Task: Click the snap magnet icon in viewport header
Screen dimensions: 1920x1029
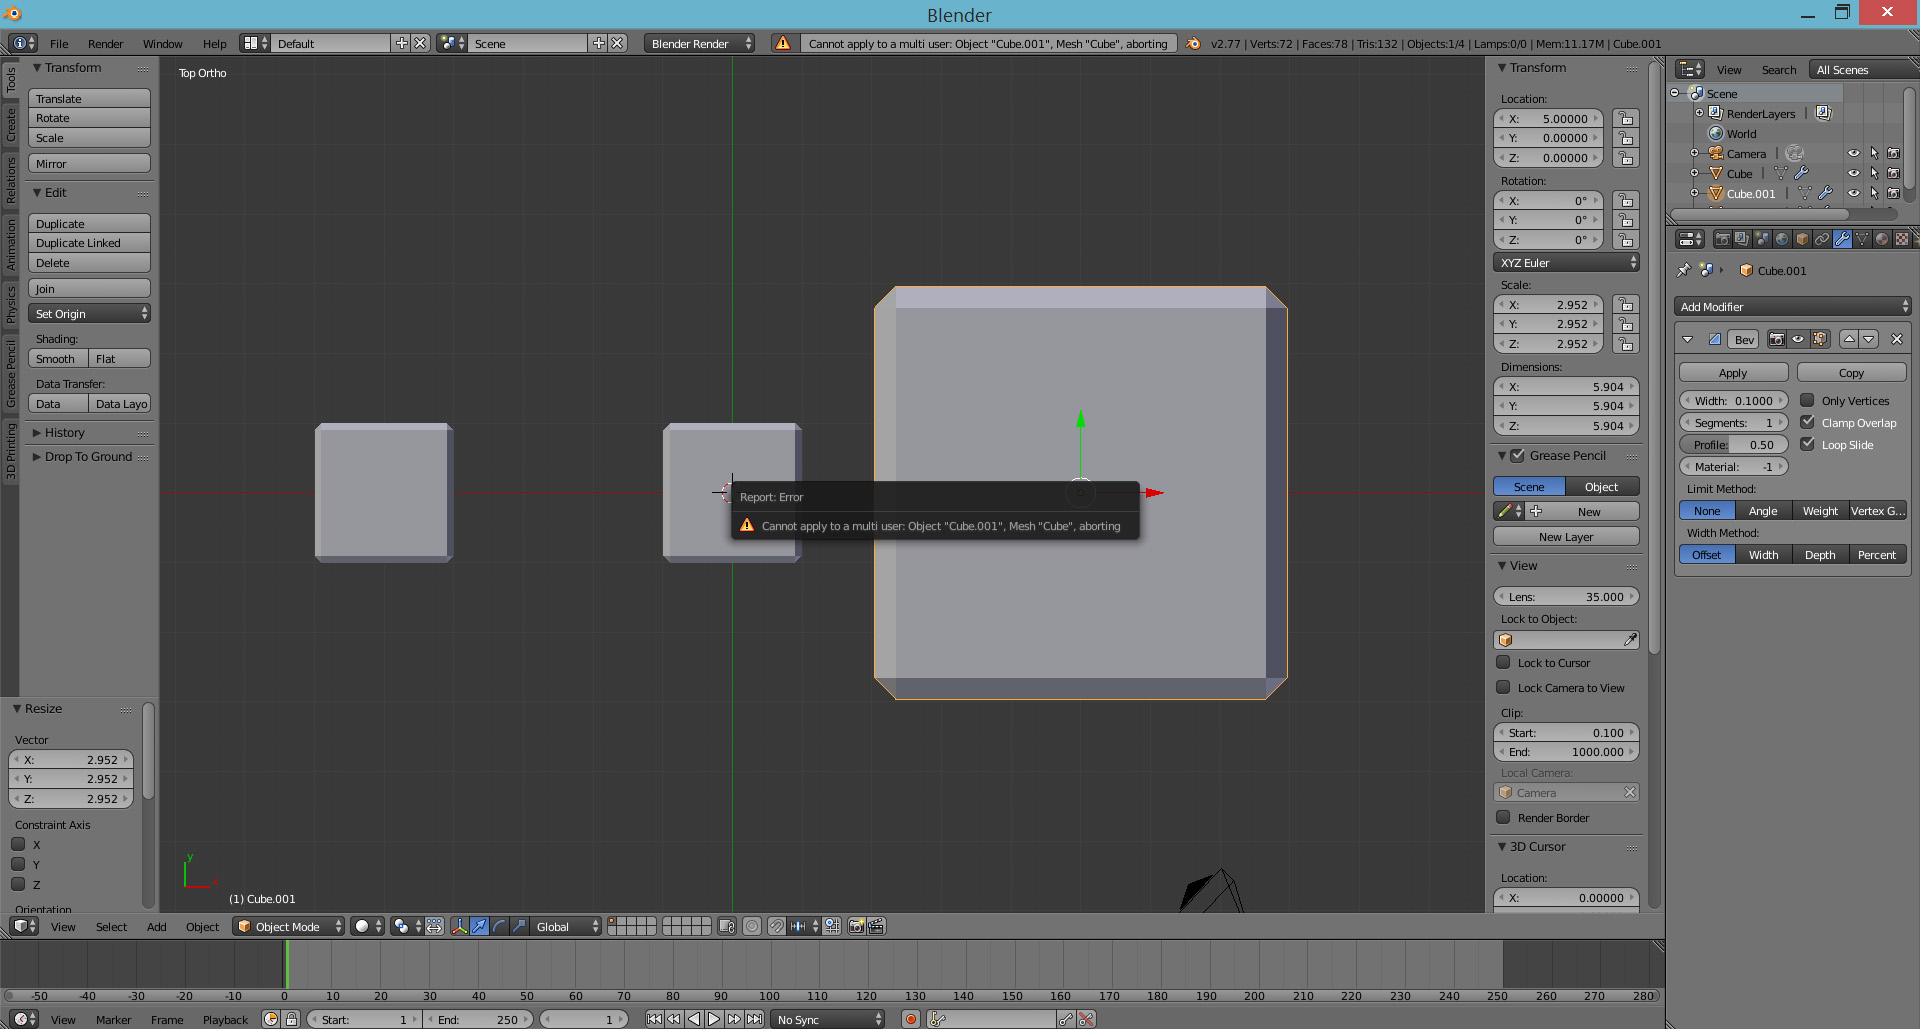Action: pyautogui.click(x=777, y=926)
